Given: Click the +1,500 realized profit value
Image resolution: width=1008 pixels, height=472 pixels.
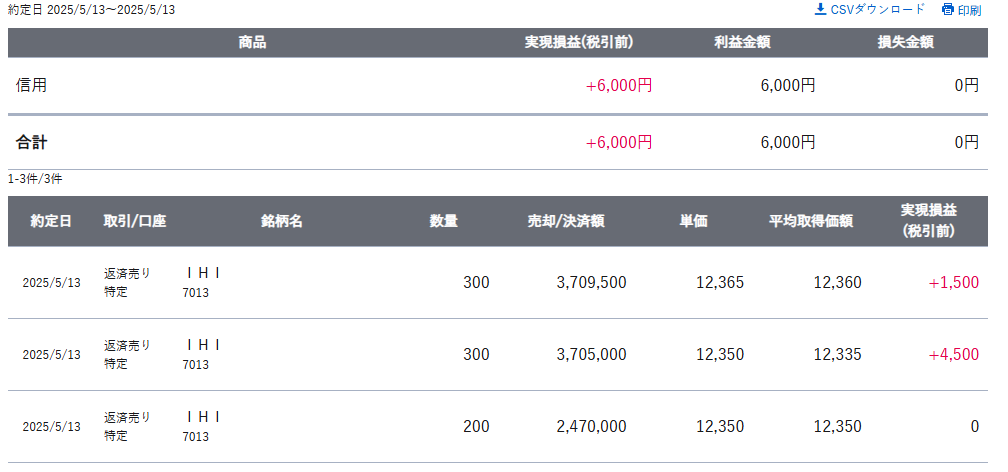Looking at the screenshot, I should 953,282.
